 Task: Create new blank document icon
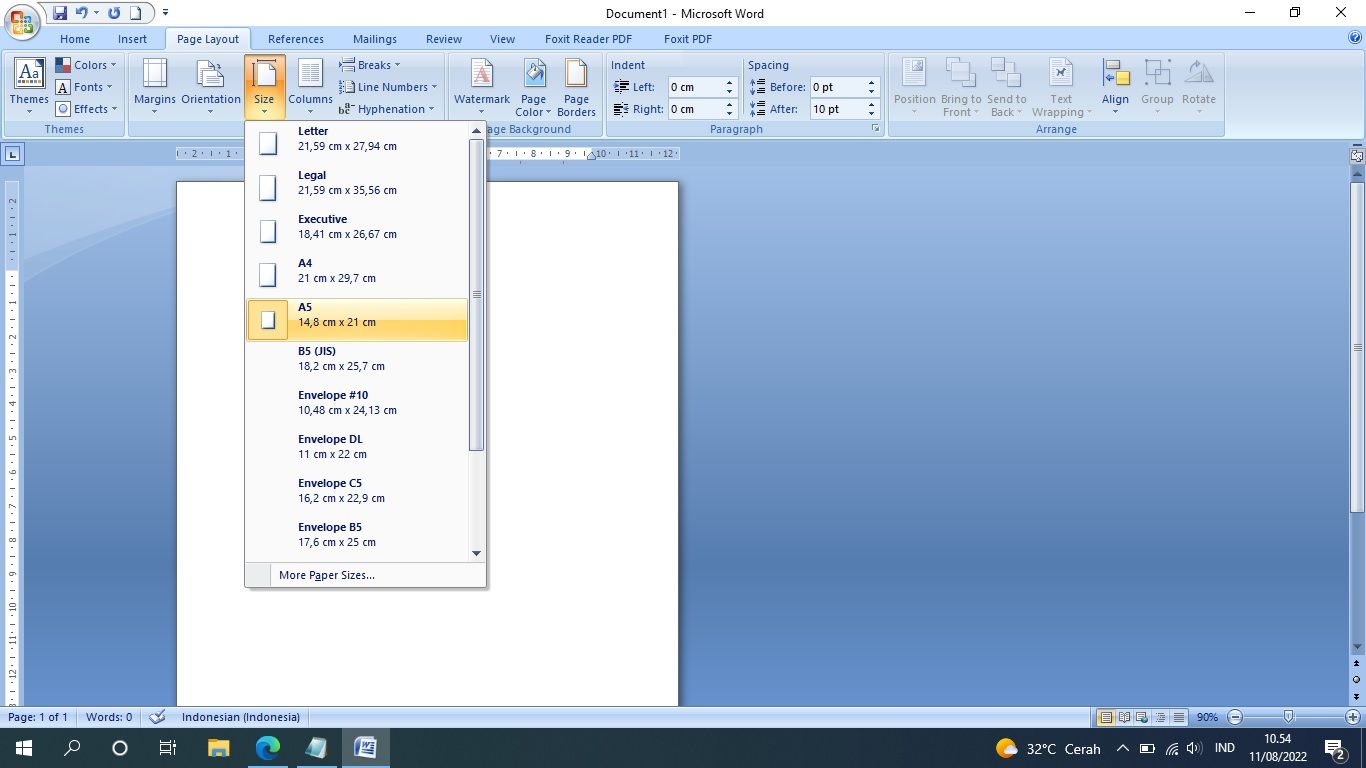[x=135, y=13]
